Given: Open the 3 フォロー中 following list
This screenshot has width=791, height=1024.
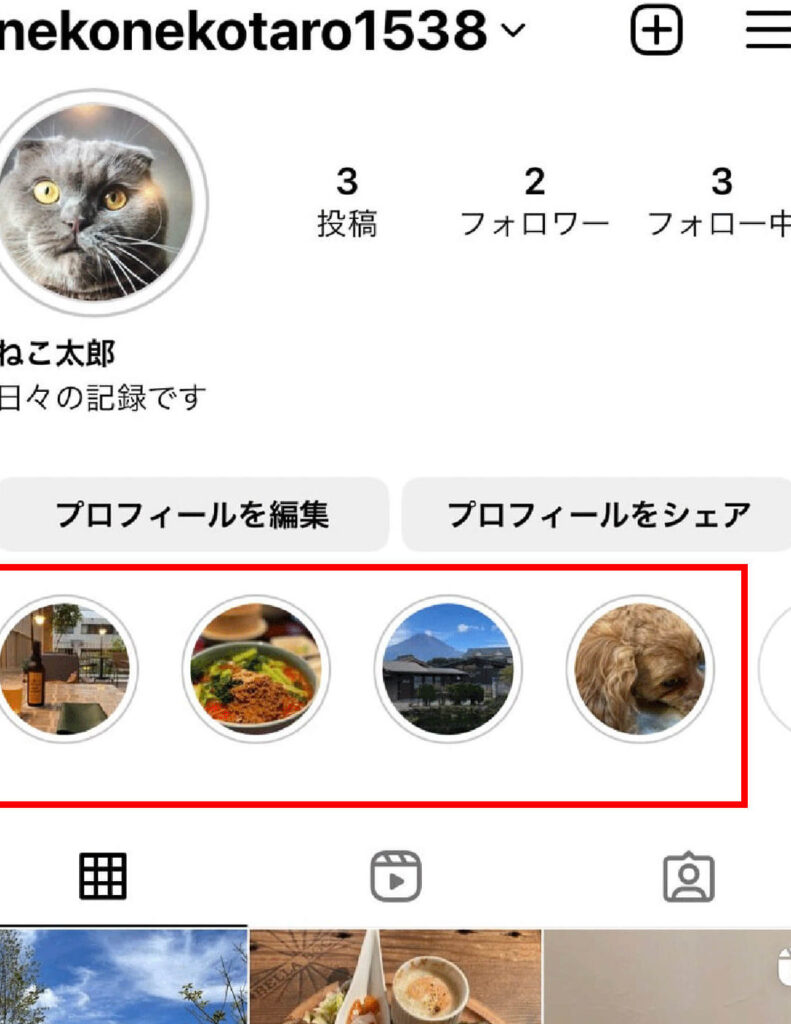Looking at the screenshot, I should tap(720, 202).
